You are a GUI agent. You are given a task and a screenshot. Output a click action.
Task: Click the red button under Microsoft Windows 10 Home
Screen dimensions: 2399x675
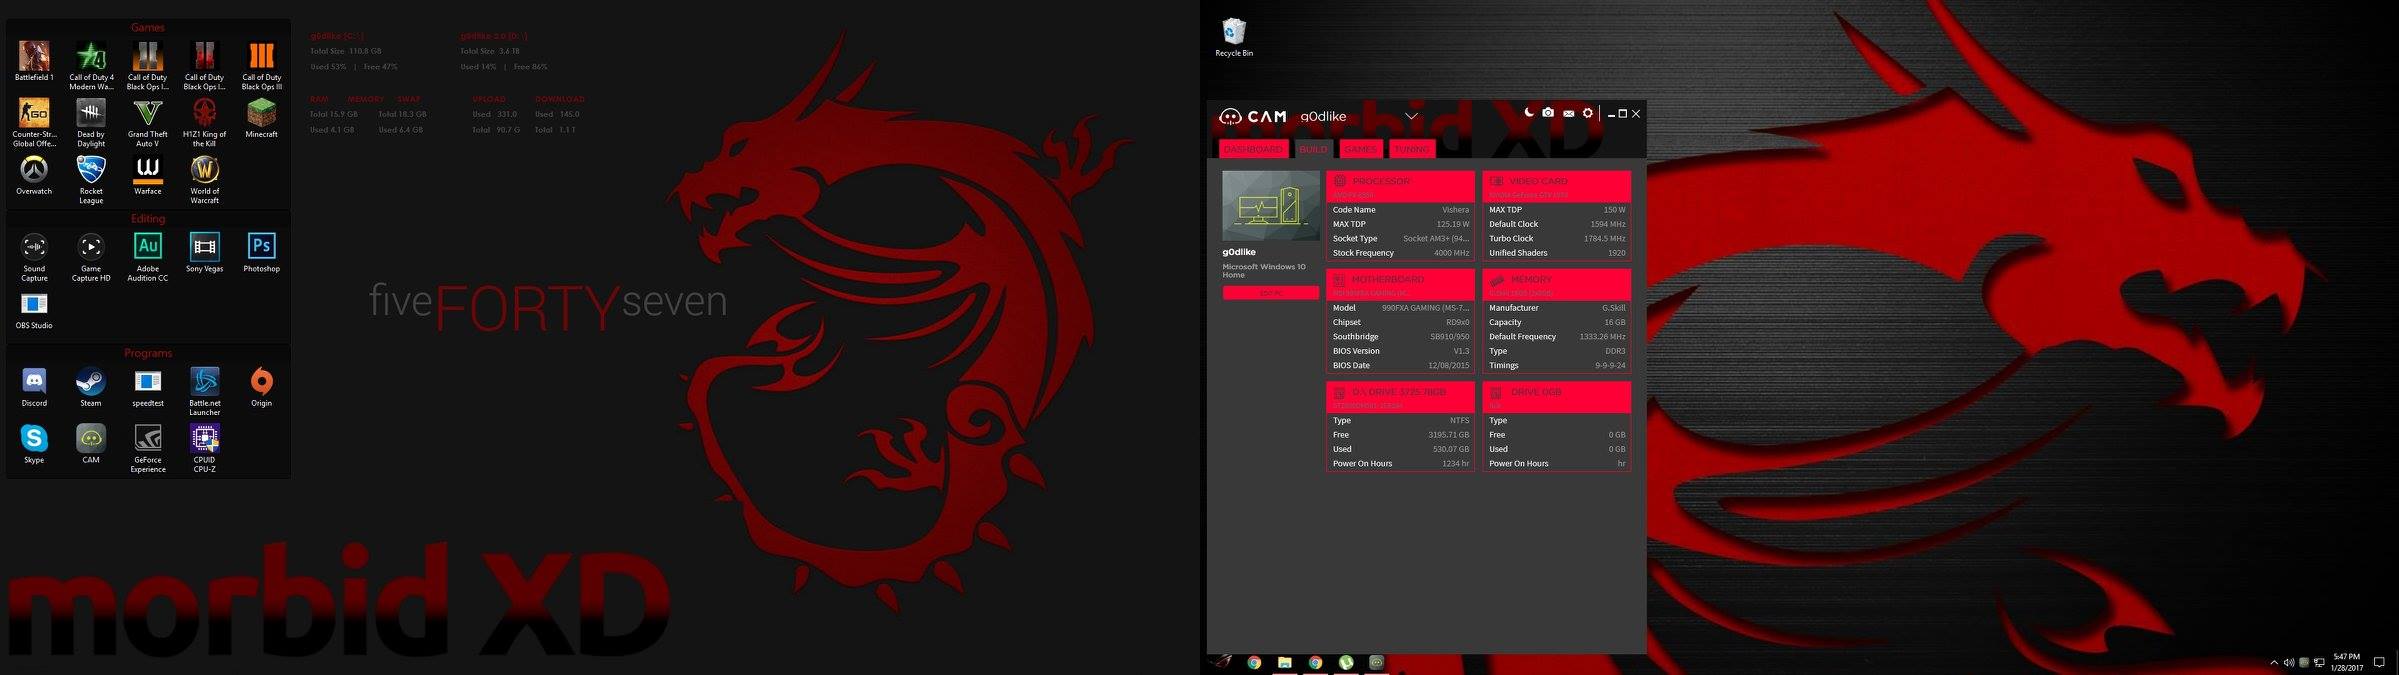click(x=1270, y=293)
